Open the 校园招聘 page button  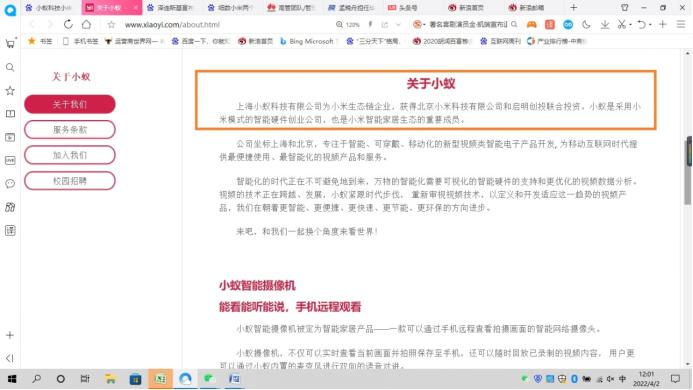(70, 181)
